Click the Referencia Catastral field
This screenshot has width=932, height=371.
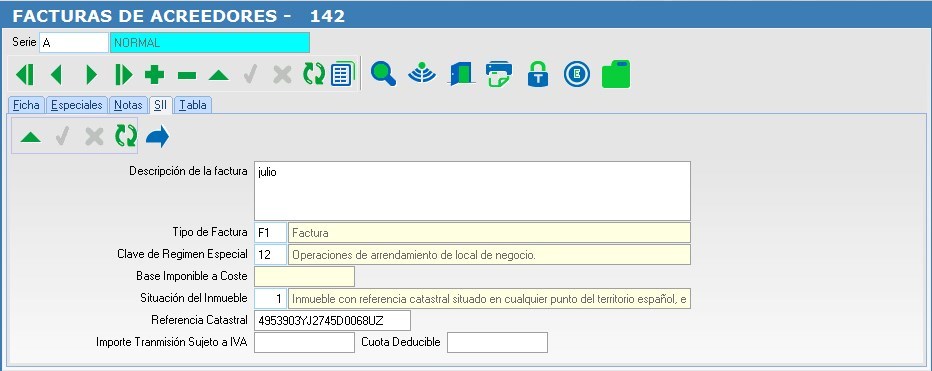[332, 320]
